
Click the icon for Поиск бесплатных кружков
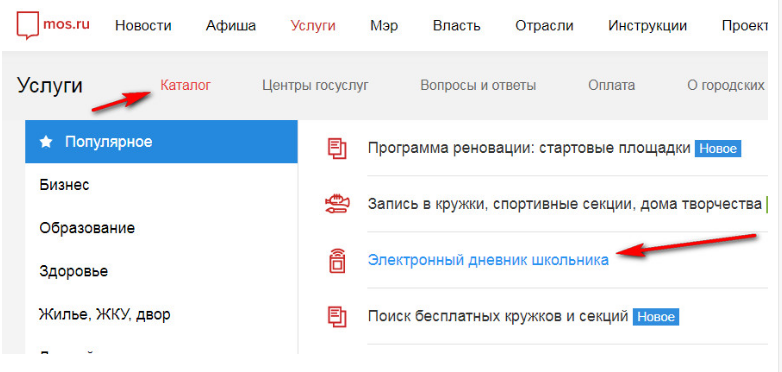[337, 316]
